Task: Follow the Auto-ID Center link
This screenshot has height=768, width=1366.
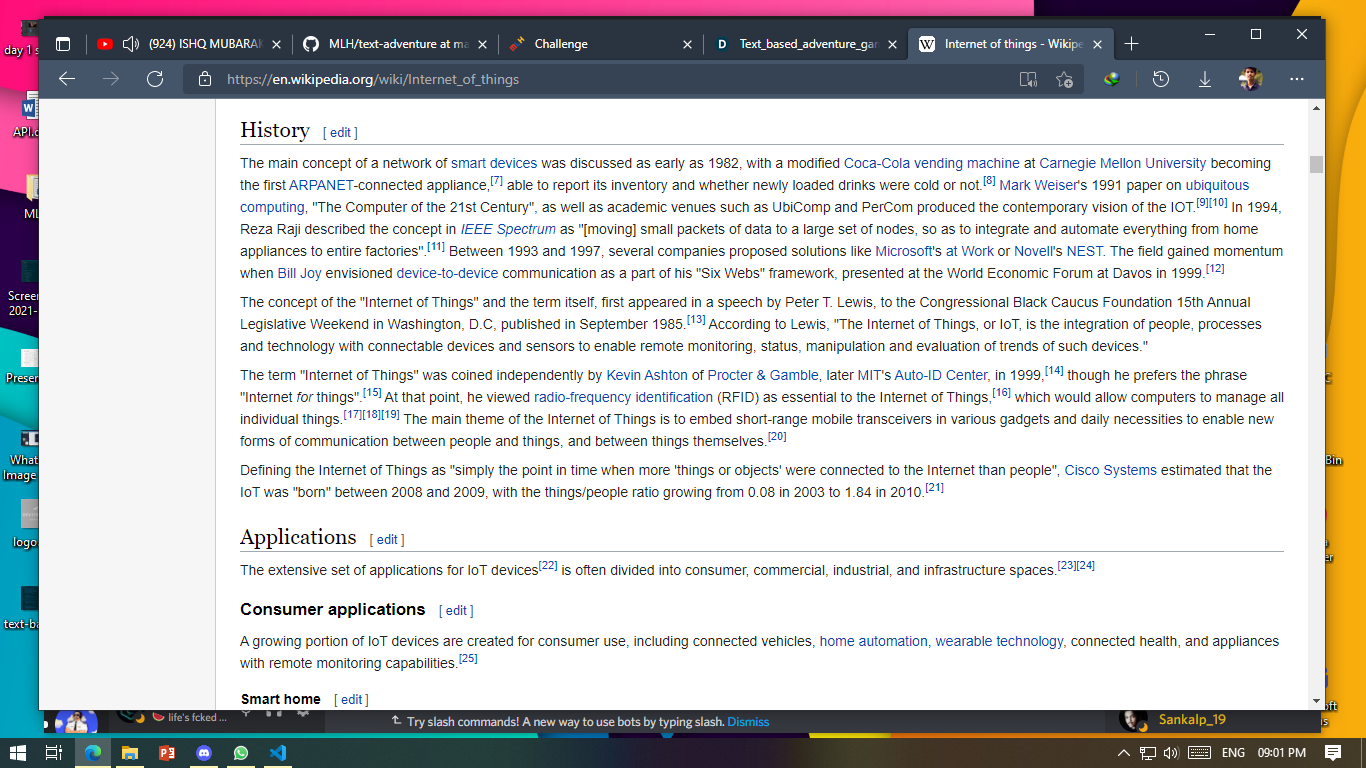Action: click(x=940, y=375)
